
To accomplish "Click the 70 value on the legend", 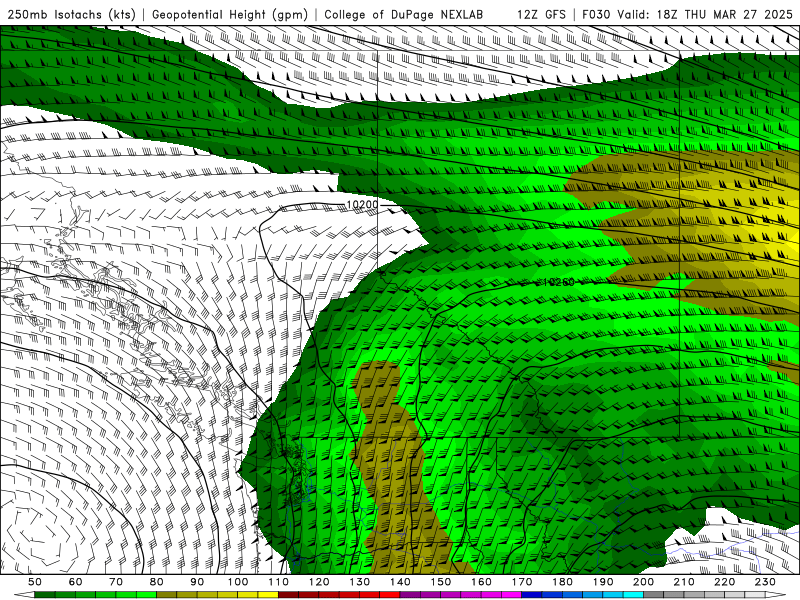I will (116, 582).
